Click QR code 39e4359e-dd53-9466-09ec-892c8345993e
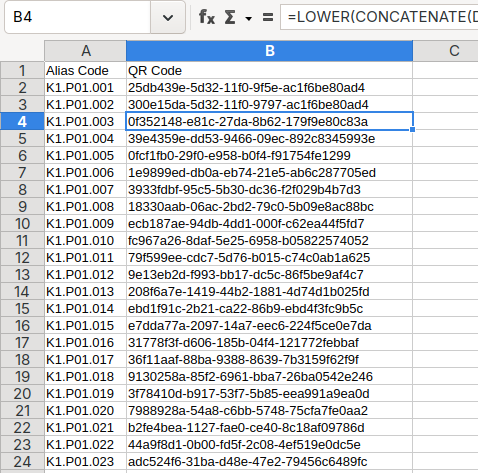The width and height of the screenshot is (478, 473). (270, 139)
